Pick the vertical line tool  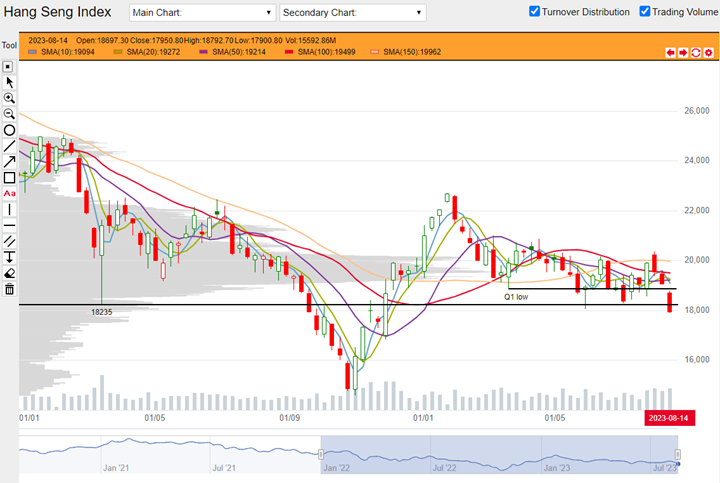click(x=9, y=209)
